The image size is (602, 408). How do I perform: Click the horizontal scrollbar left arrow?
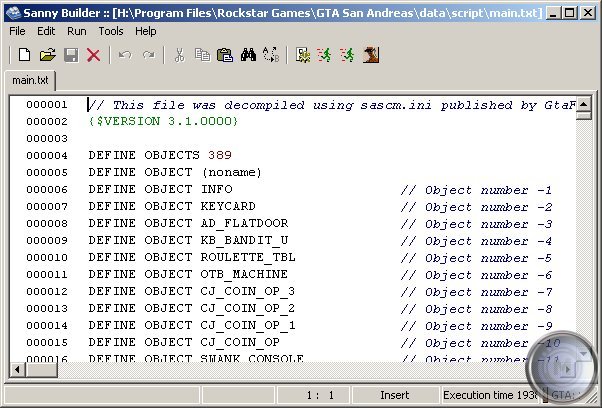(17, 370)
